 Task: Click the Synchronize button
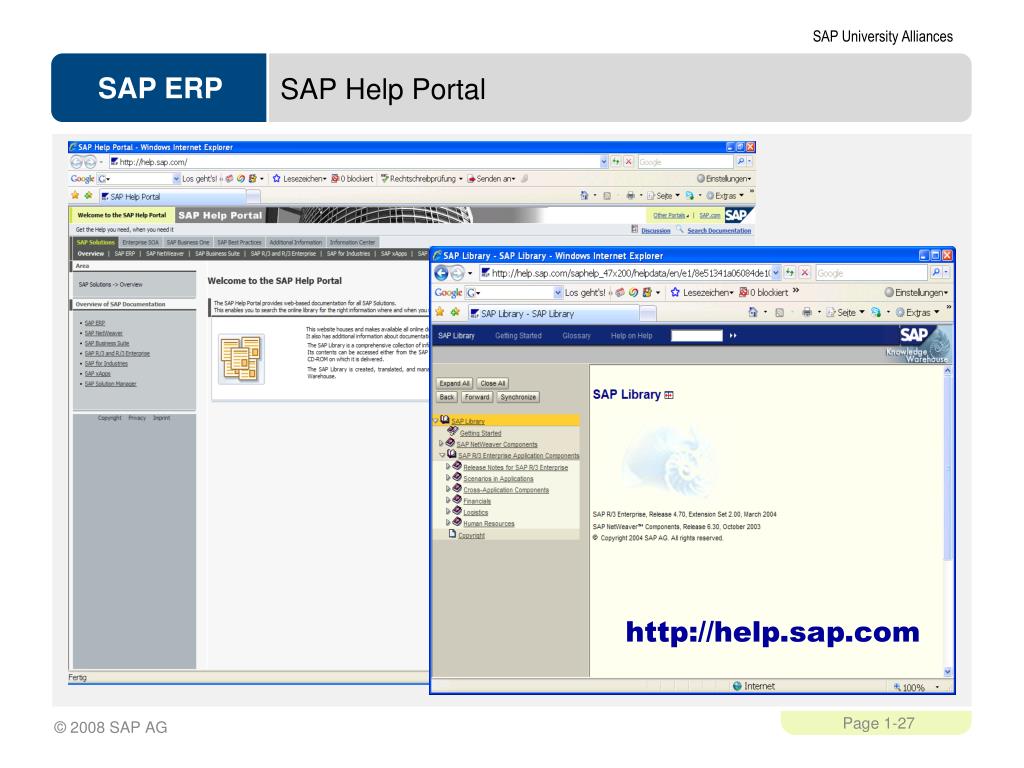click(518, 397)
